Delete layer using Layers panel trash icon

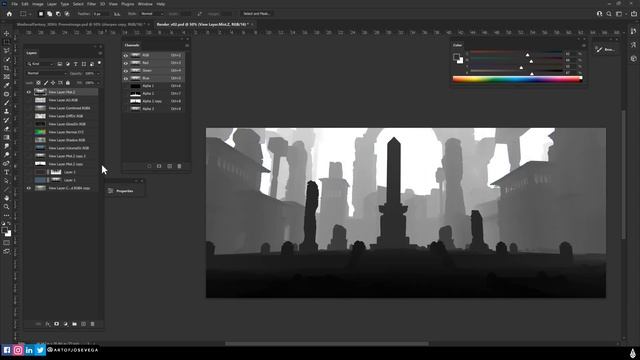[x=92, y=324]
